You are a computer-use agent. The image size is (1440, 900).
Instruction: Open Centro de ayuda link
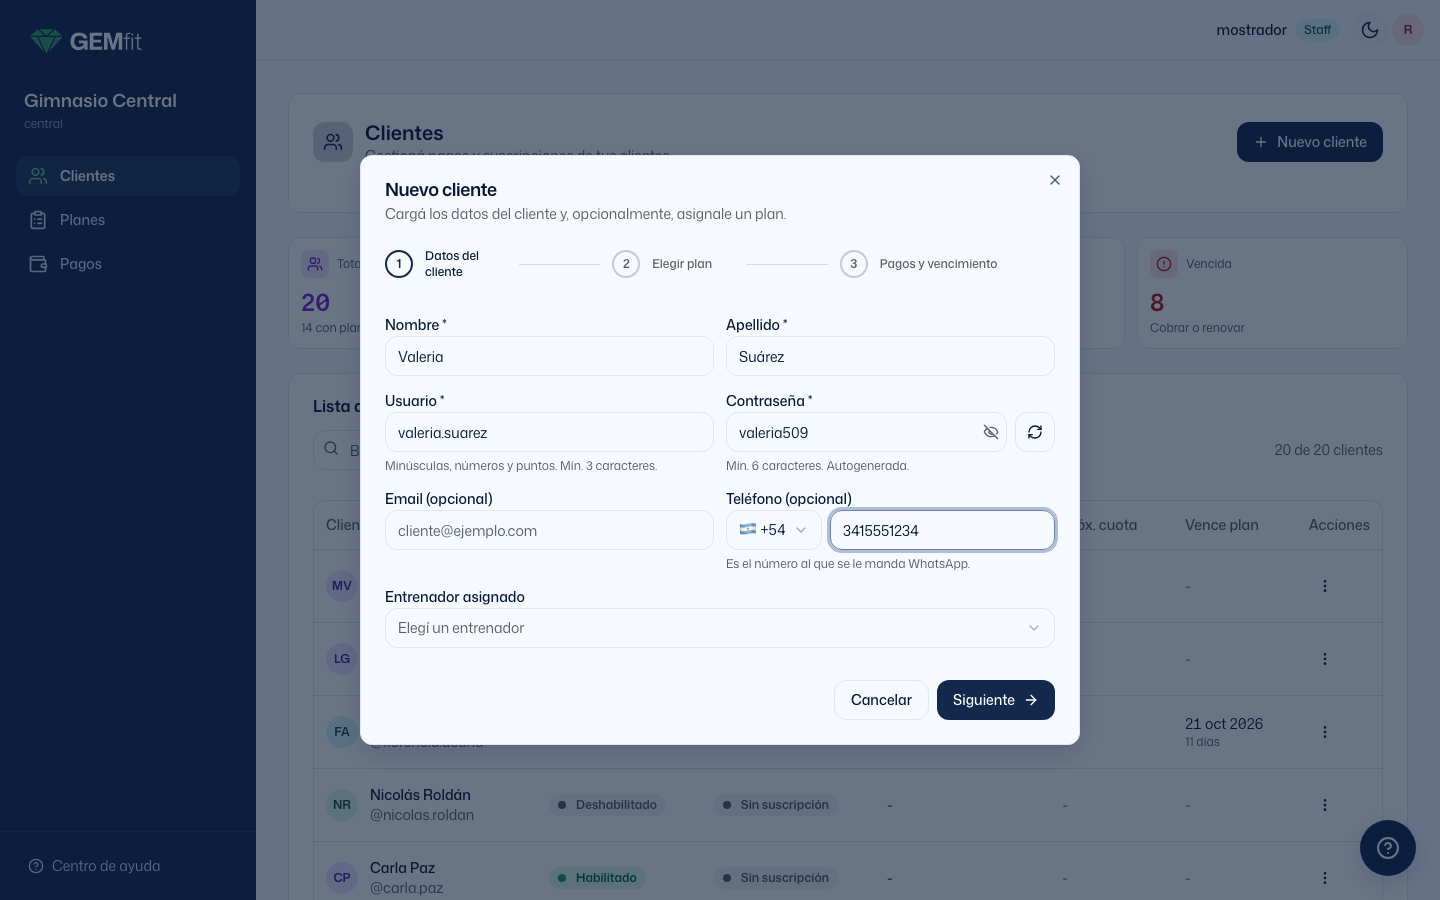pyautogui.click(x=95, y=866)
